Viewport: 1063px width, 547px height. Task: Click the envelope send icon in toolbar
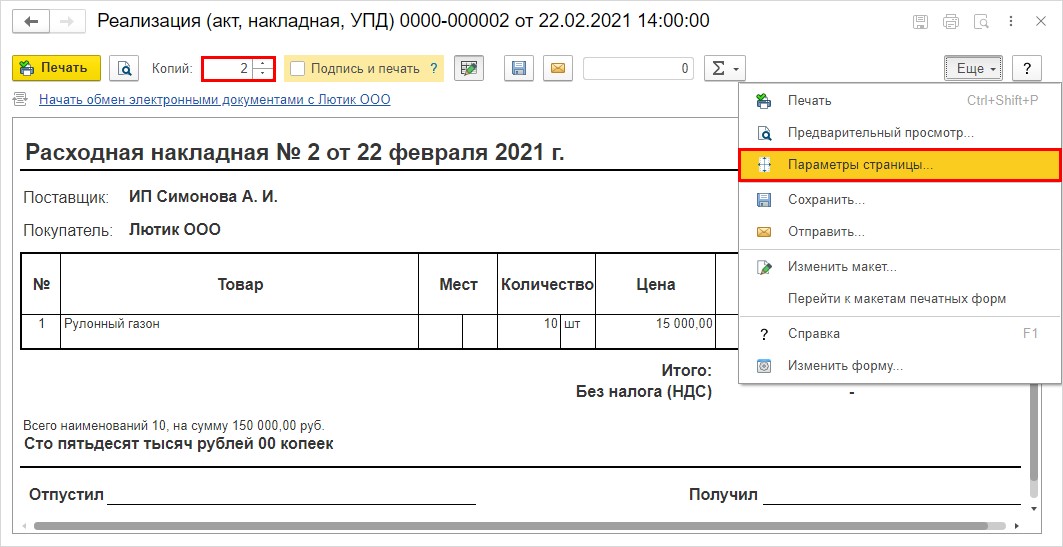(x=557, y=68)
